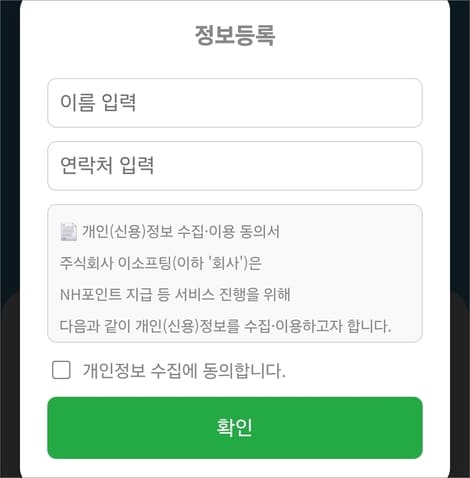Click the line ending with 합니다.
This screenshot has height=478, width=470.
[x=225, y=326]
